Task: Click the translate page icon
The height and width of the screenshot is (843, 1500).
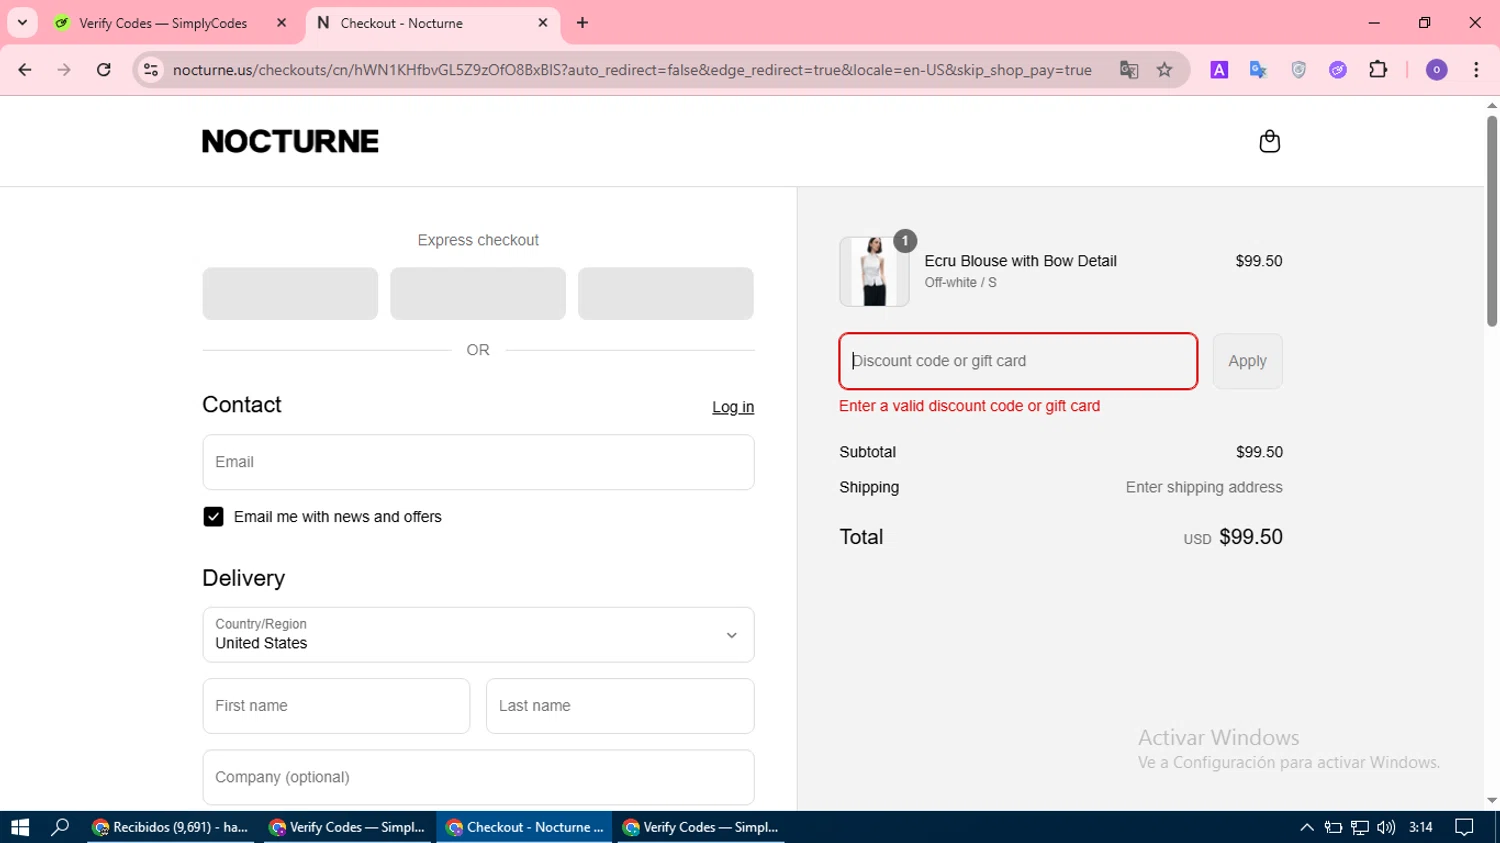Action: coord(1129,70)
